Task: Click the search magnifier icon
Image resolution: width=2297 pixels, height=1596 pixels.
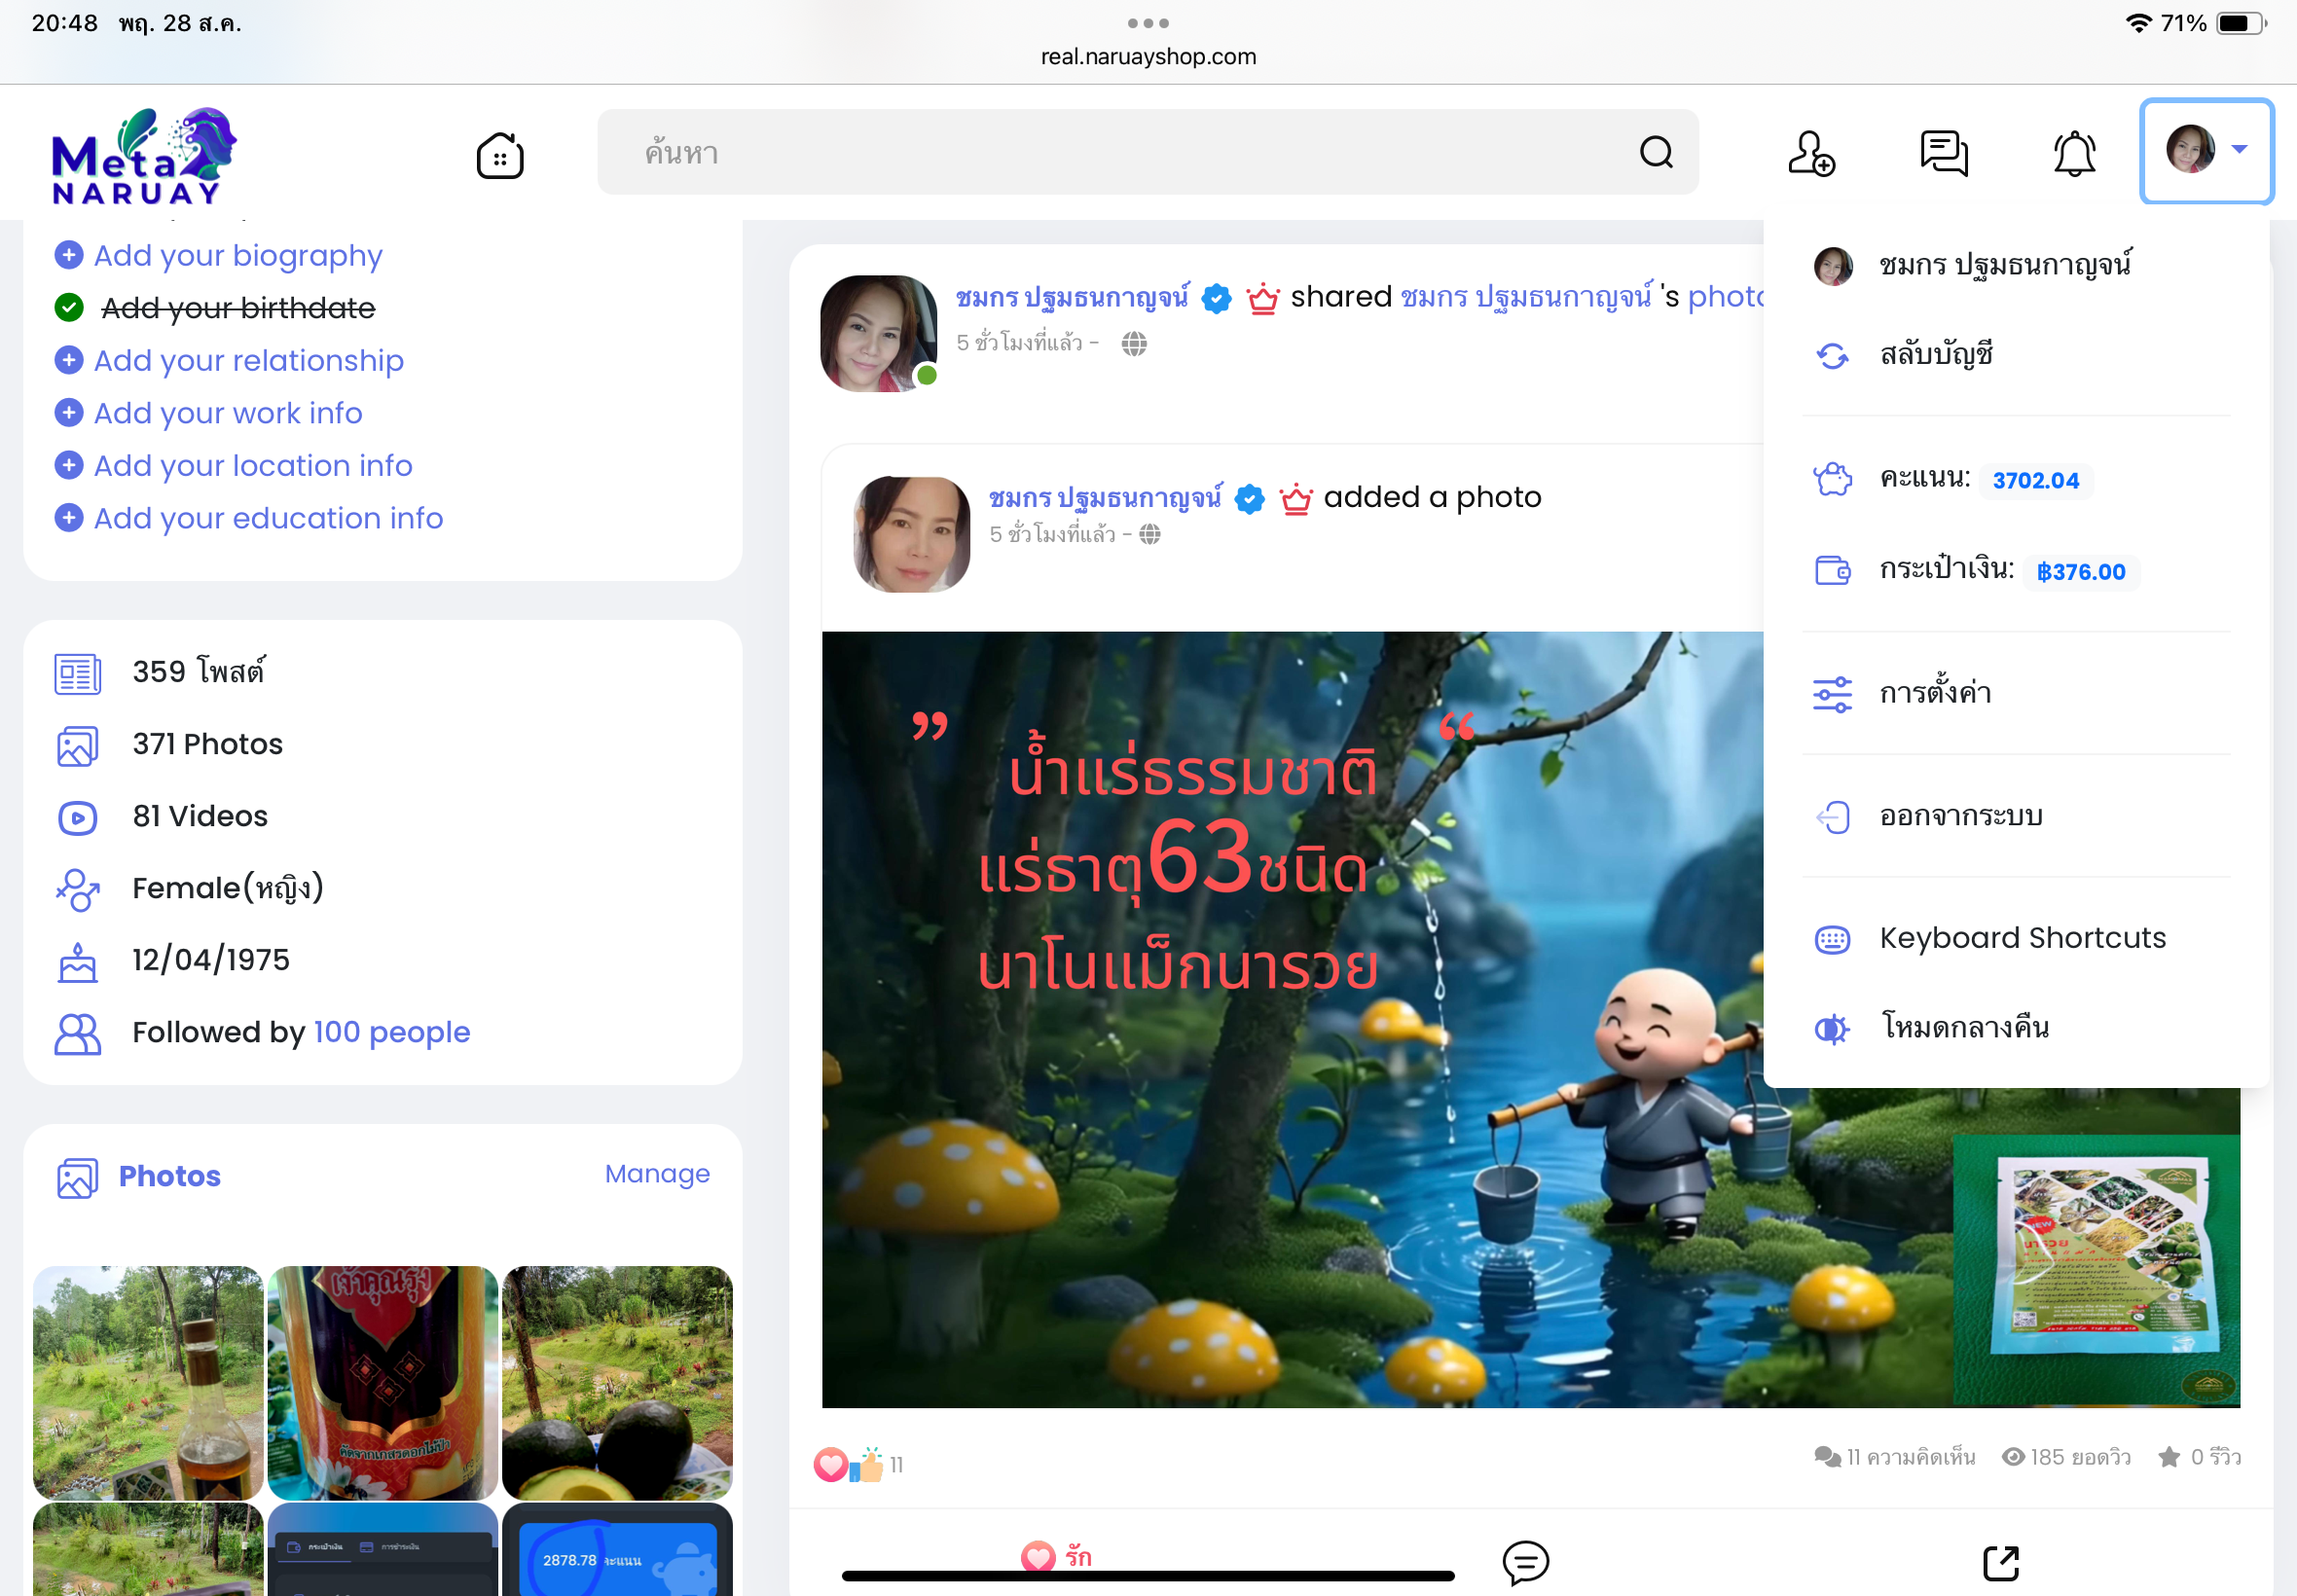Action: click(1656, 152)
